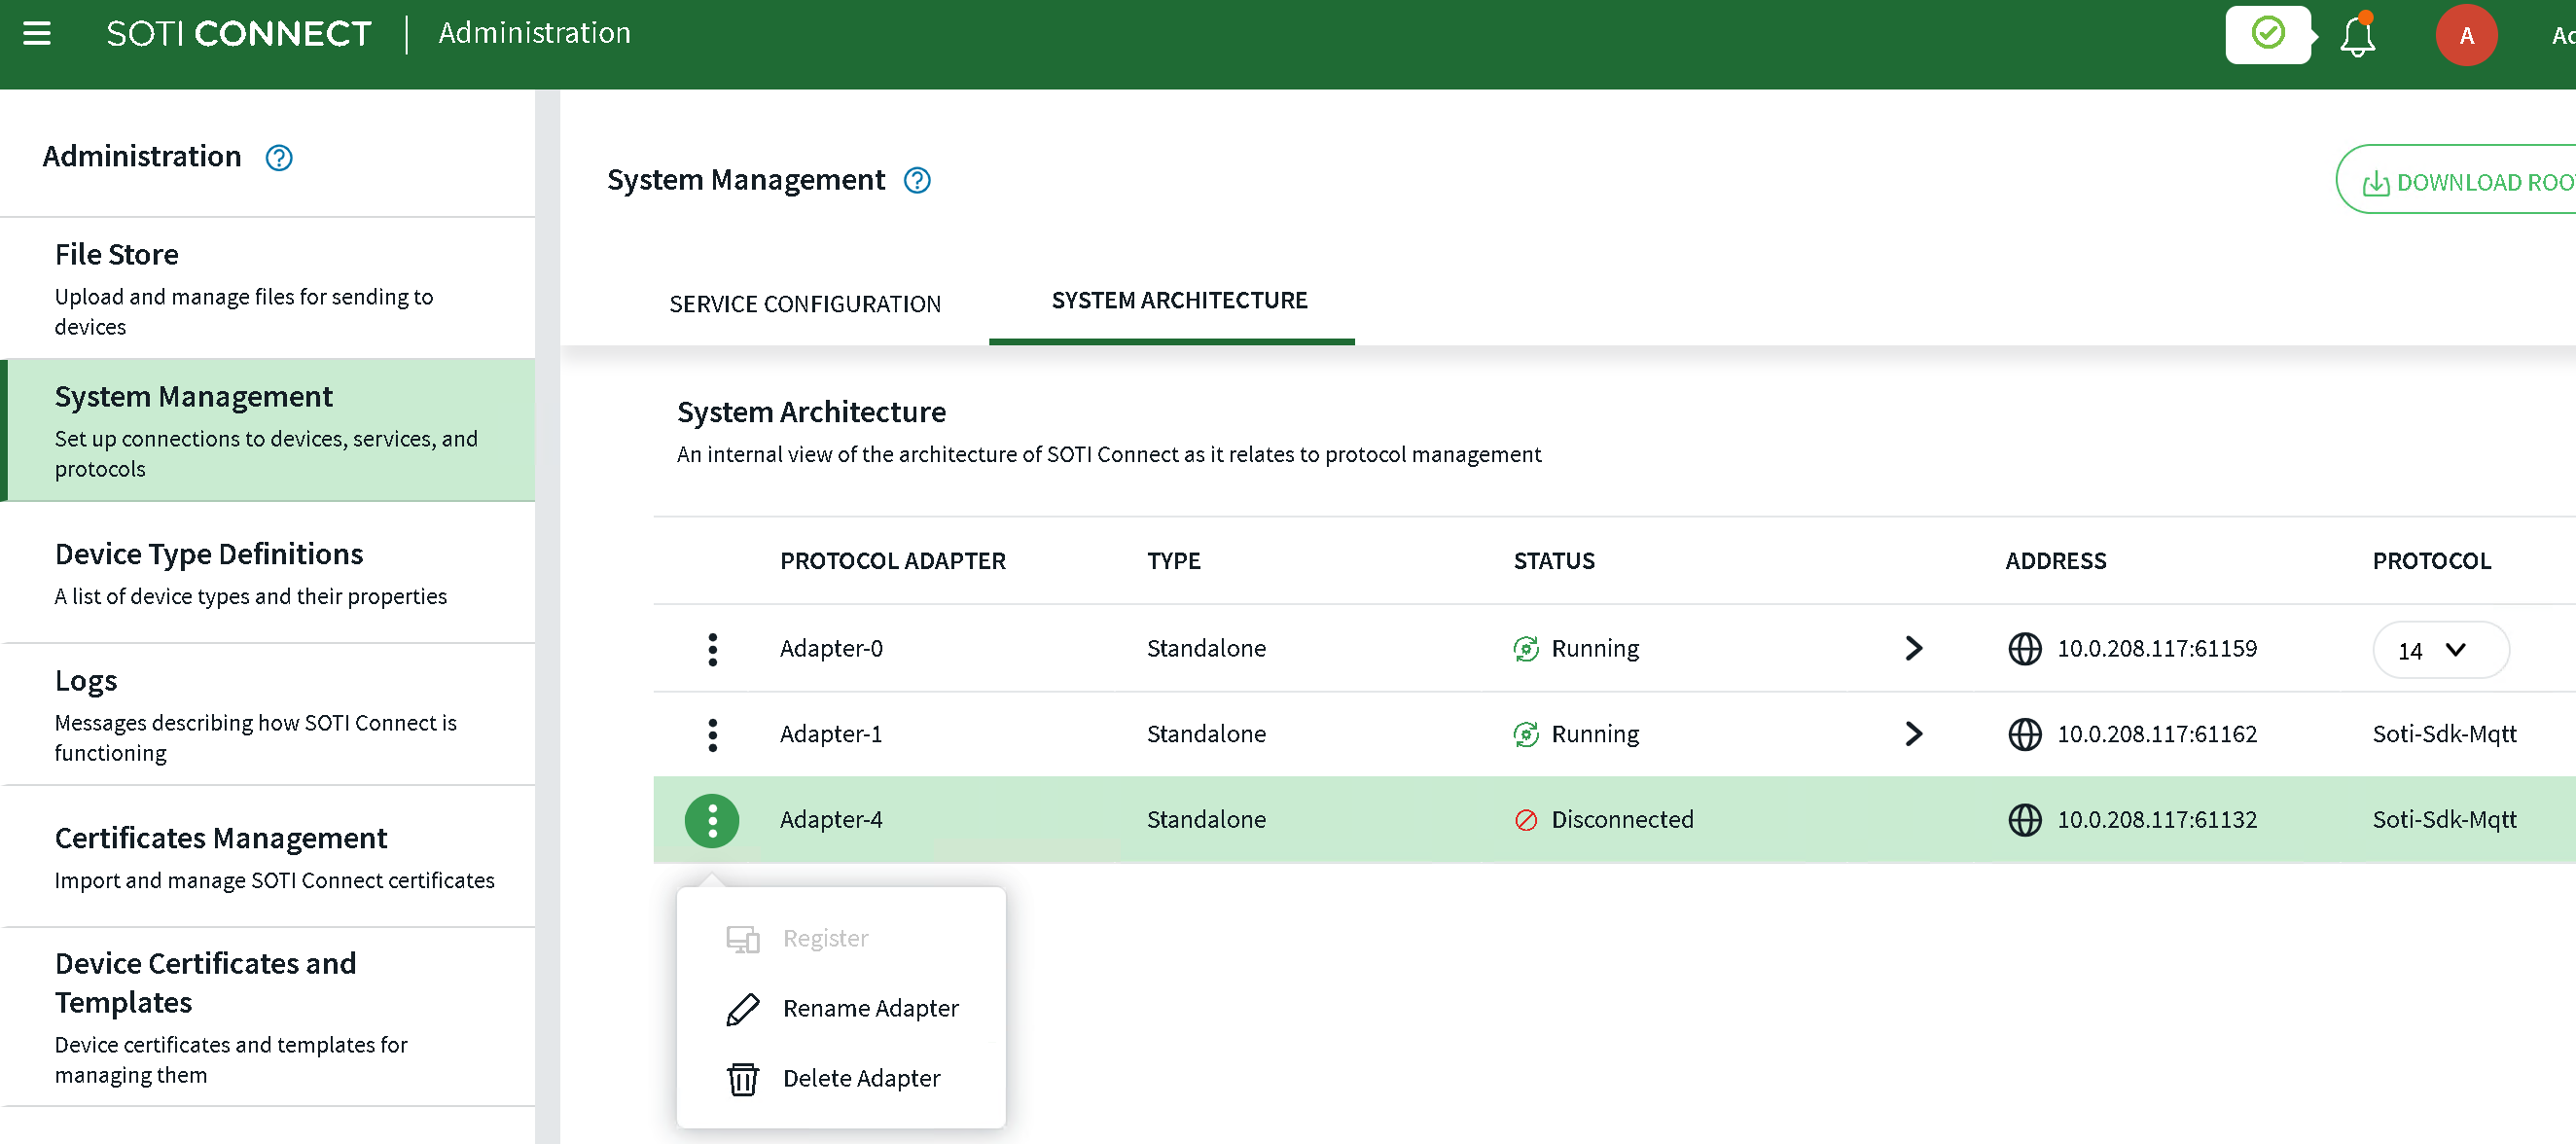The image size is (2576, 1144).
Task: Select the Adapter-0 name cell
Action: pyautogui.click(x=831, y=649)
